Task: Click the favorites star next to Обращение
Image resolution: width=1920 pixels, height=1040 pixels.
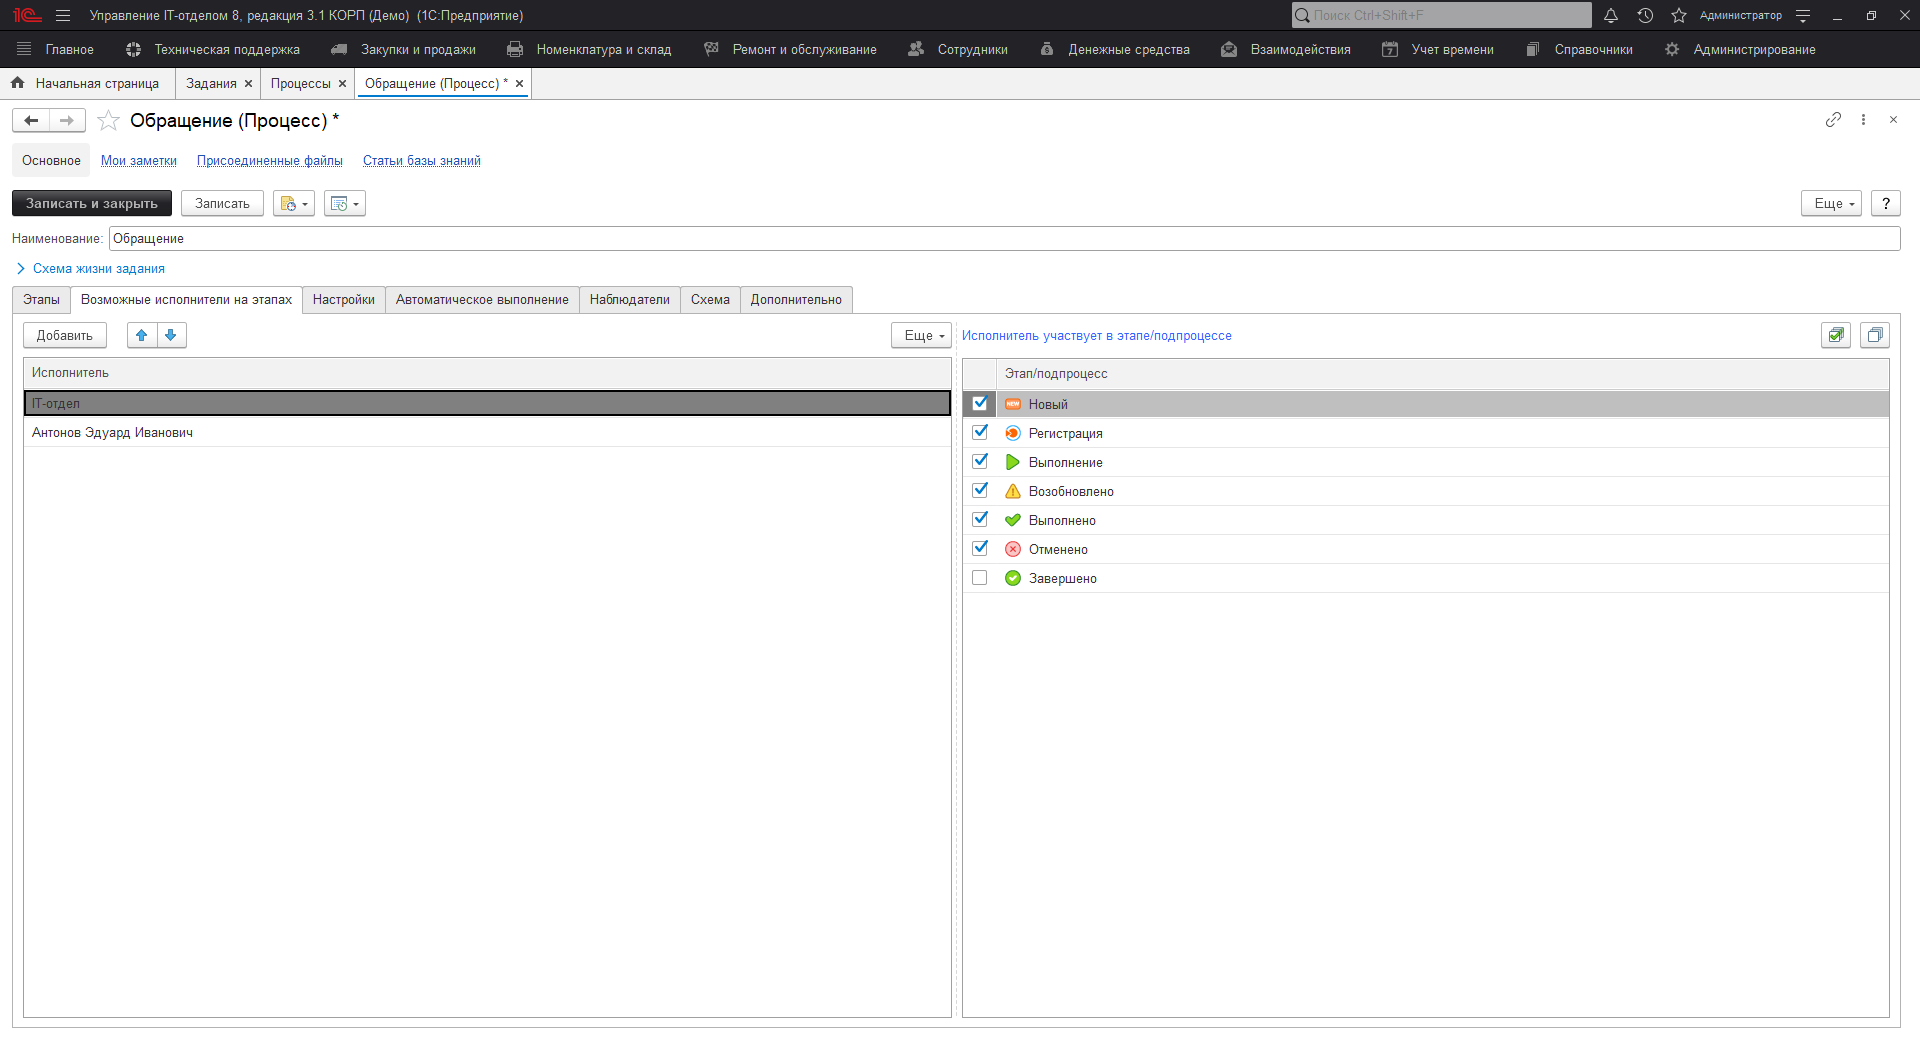Action: pyautogui.click(x=108, y=120)
